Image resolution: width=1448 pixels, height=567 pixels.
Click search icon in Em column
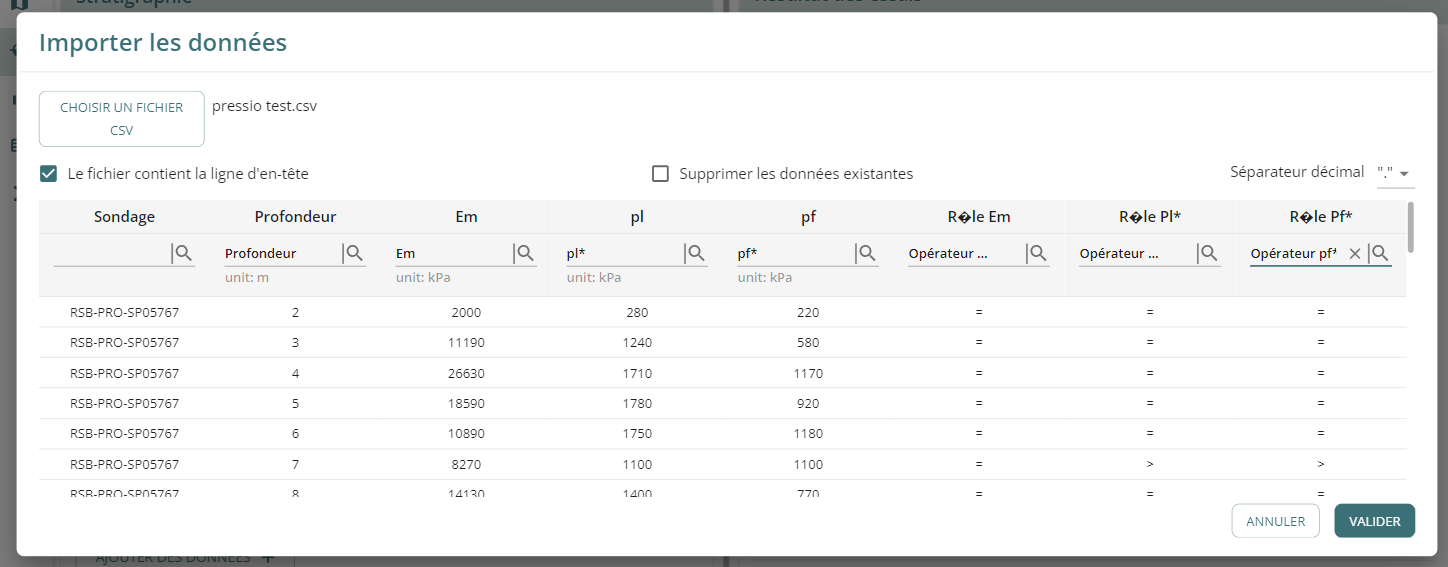tap(526, 254)
